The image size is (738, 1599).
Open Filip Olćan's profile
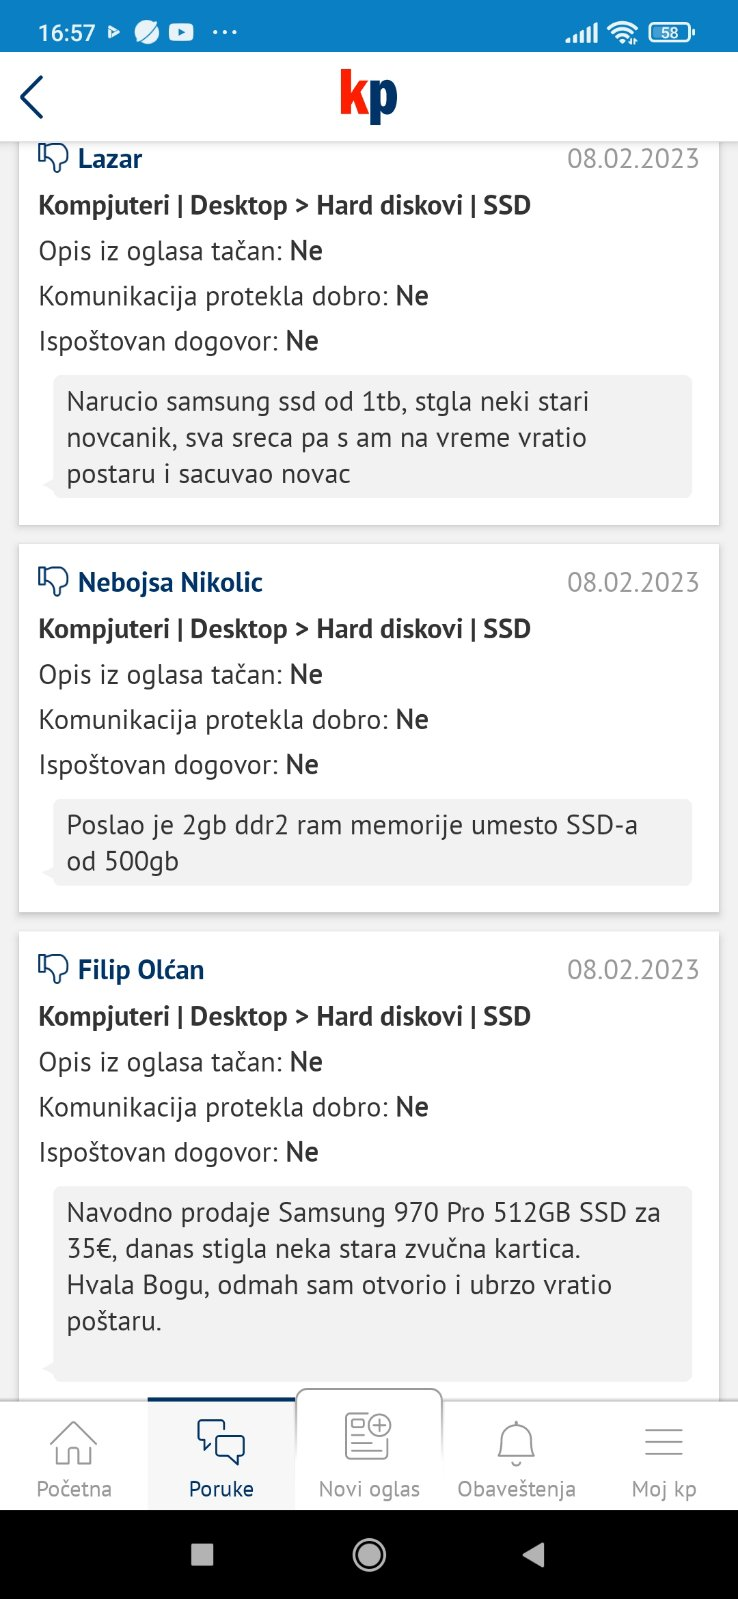[x=141, y=970]
